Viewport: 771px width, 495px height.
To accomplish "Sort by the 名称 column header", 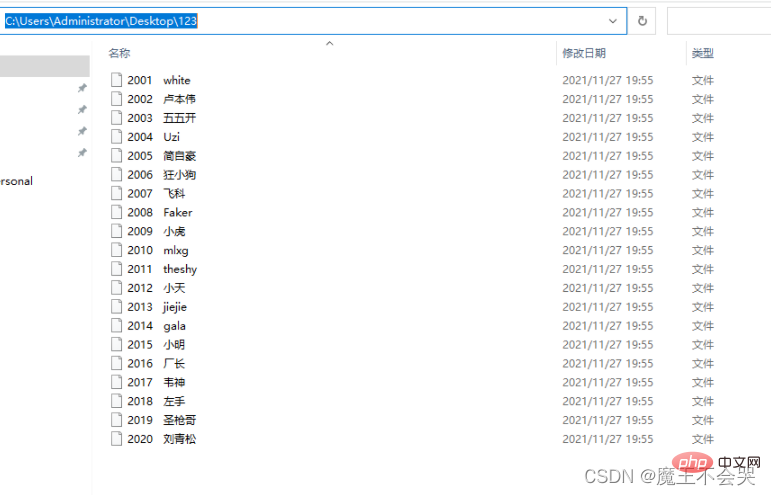I will [119, 53].
